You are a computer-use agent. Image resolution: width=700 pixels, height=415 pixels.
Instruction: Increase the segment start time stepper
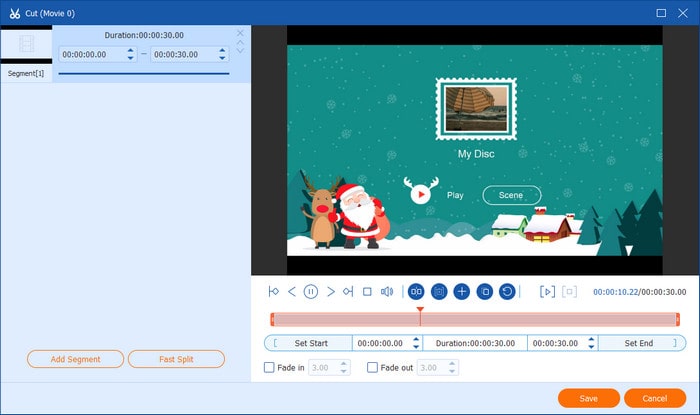tap(129, 51)
